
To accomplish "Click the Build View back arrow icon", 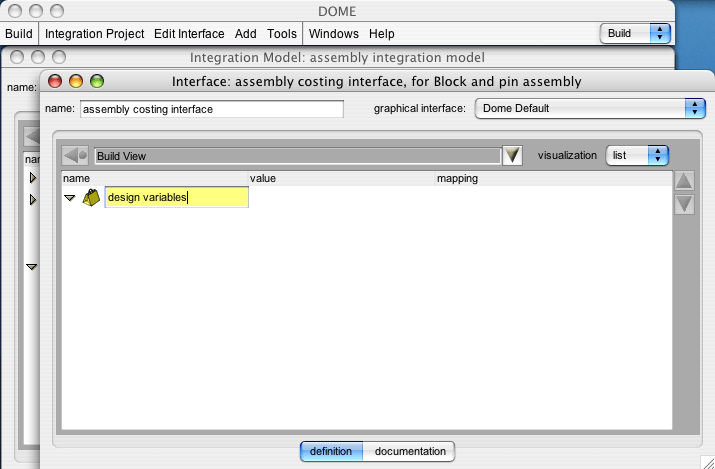I will pos(75,155).
